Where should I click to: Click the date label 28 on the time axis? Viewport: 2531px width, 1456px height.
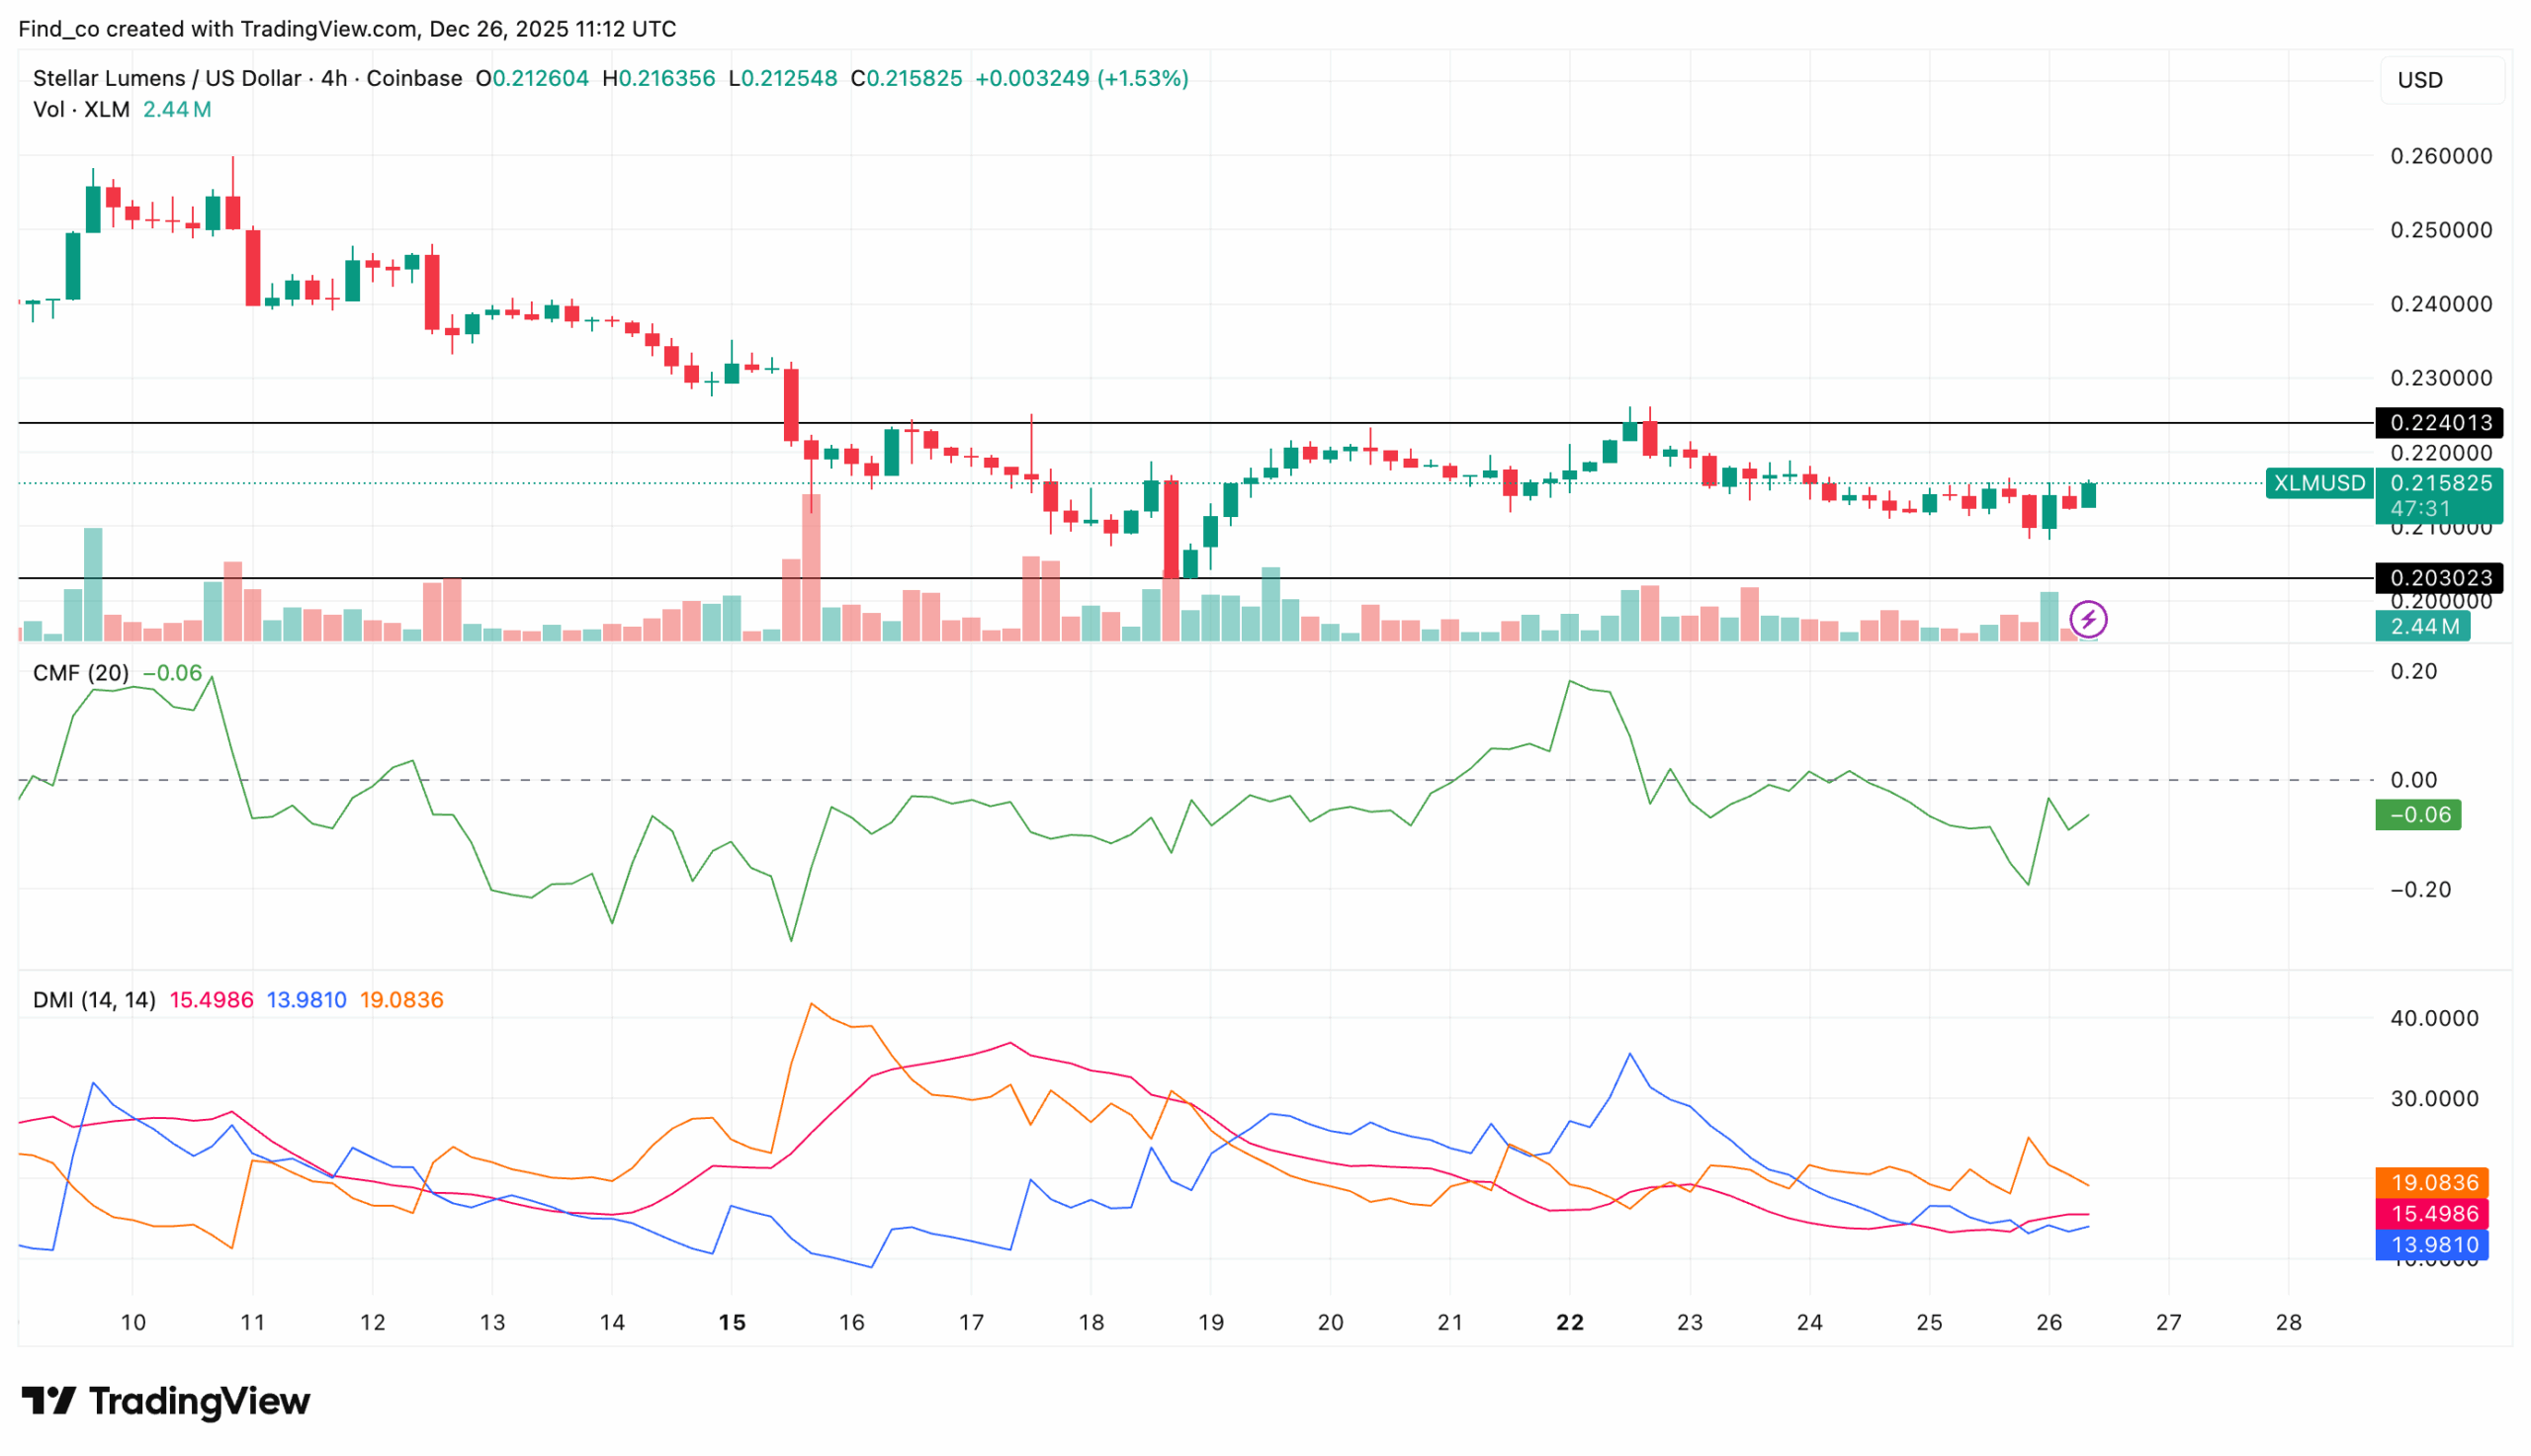coord(2288,1323)
